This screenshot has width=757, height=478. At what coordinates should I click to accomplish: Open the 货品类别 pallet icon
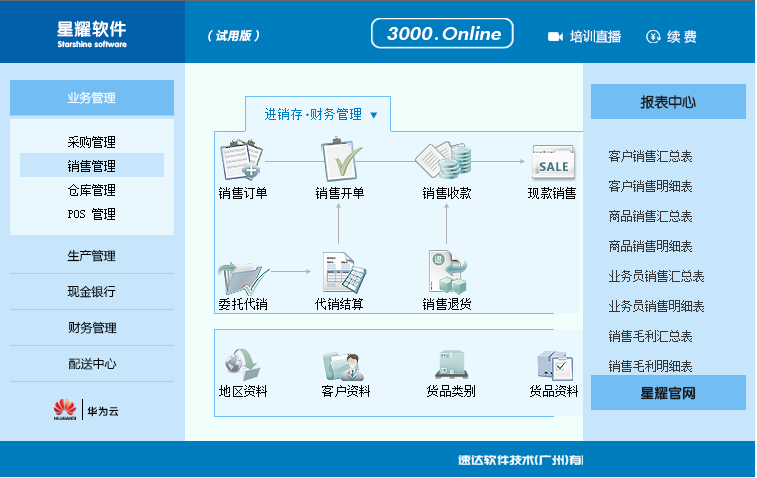[451, 365]
